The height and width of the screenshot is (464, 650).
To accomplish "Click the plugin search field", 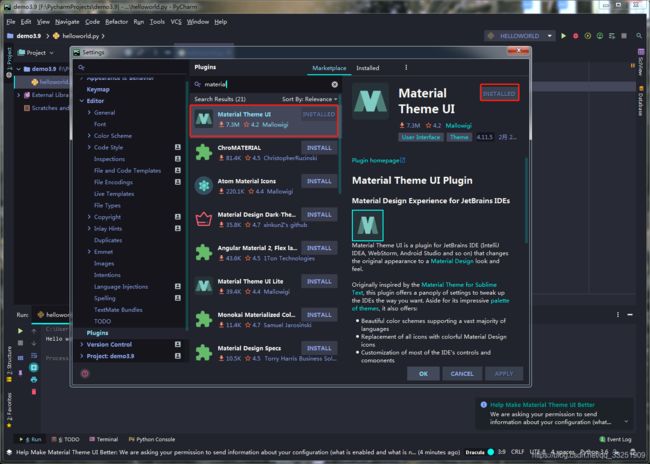I will (x=265, y=85).
